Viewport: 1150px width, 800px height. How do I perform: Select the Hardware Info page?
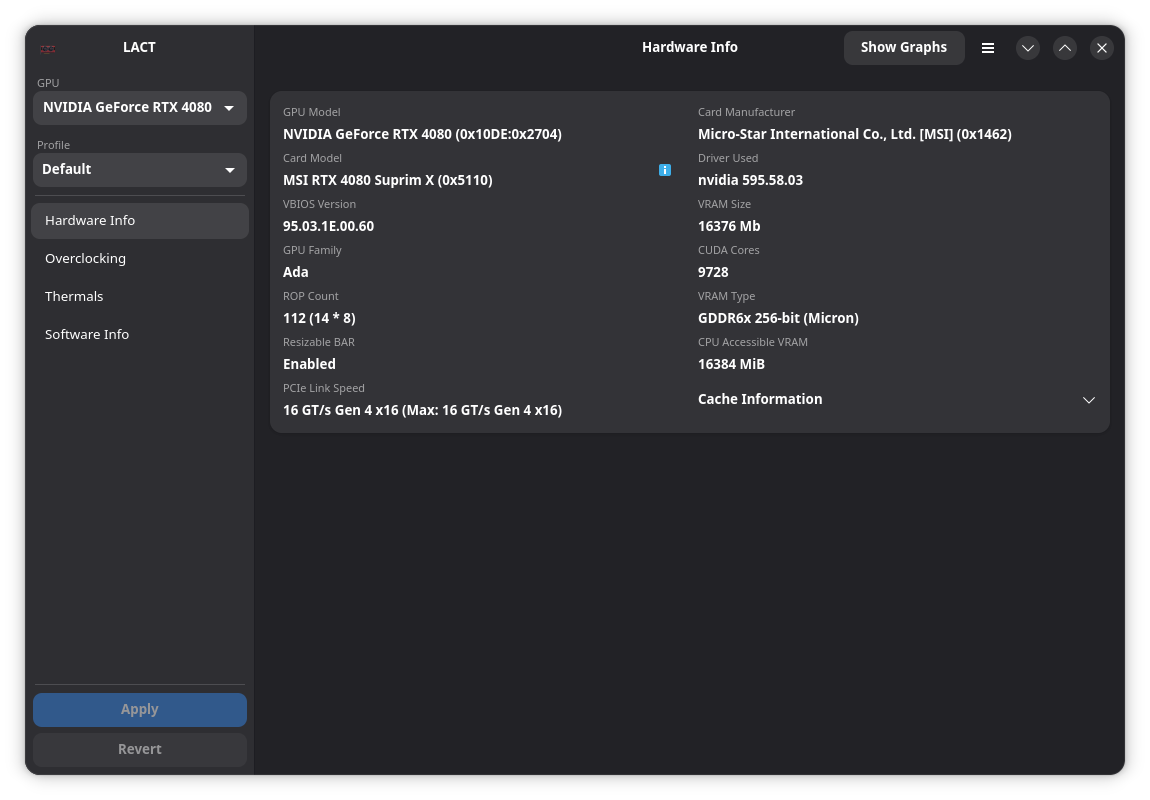pos(139,221)
